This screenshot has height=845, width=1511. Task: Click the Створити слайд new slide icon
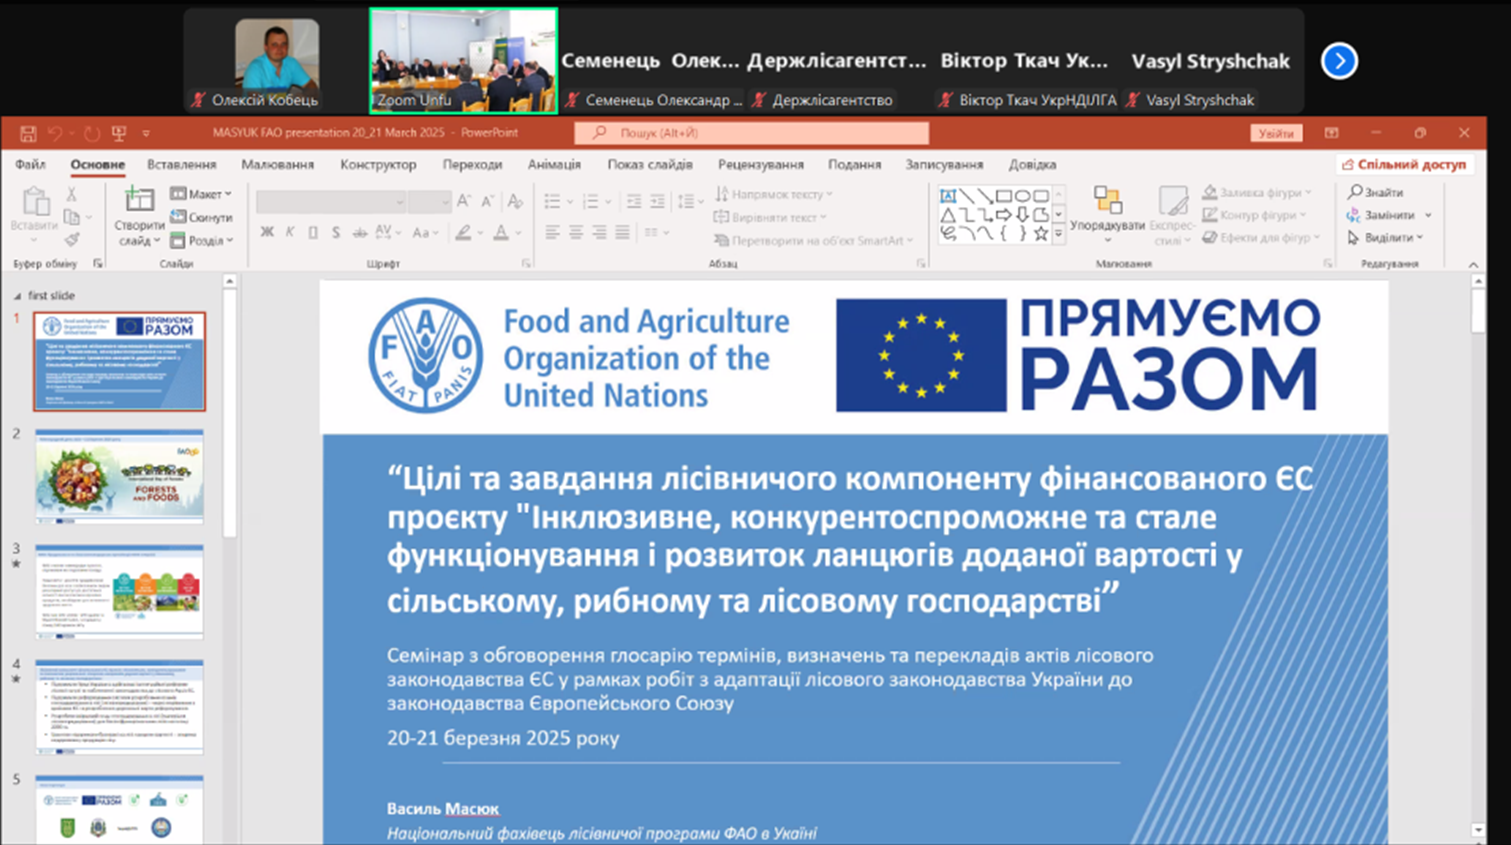138,200
